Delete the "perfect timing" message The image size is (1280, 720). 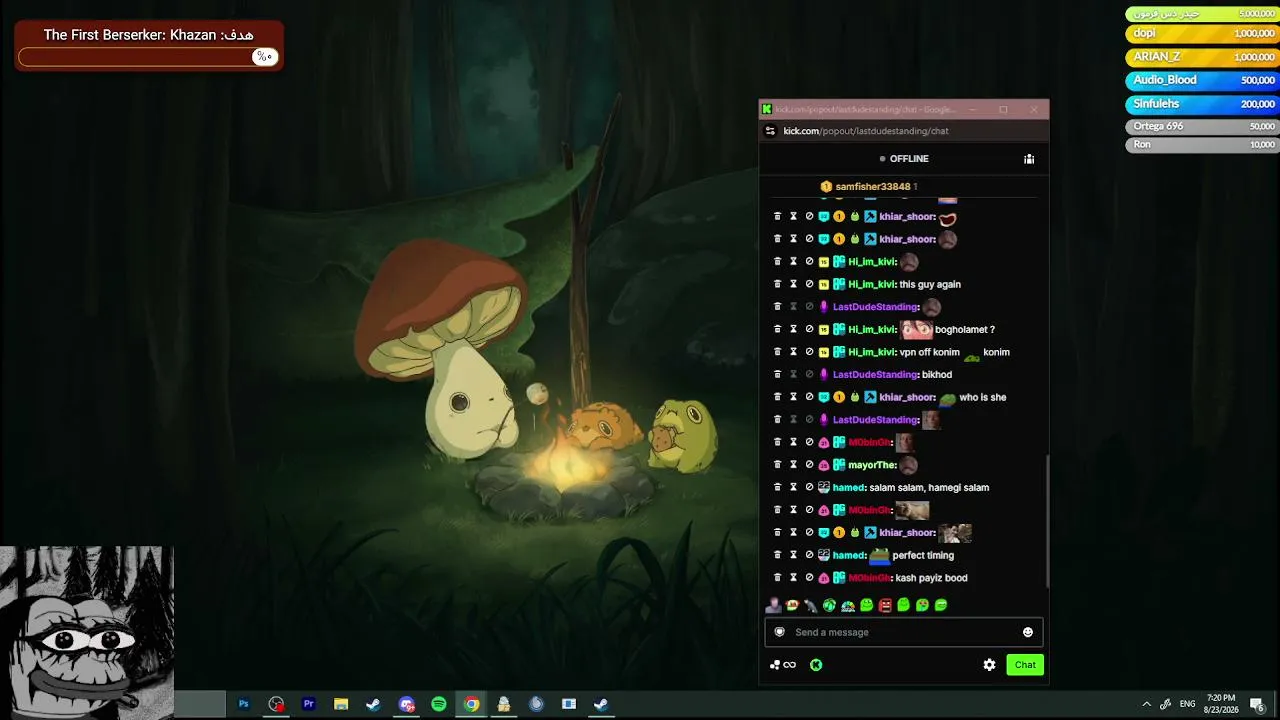click(x=778, y=555)
